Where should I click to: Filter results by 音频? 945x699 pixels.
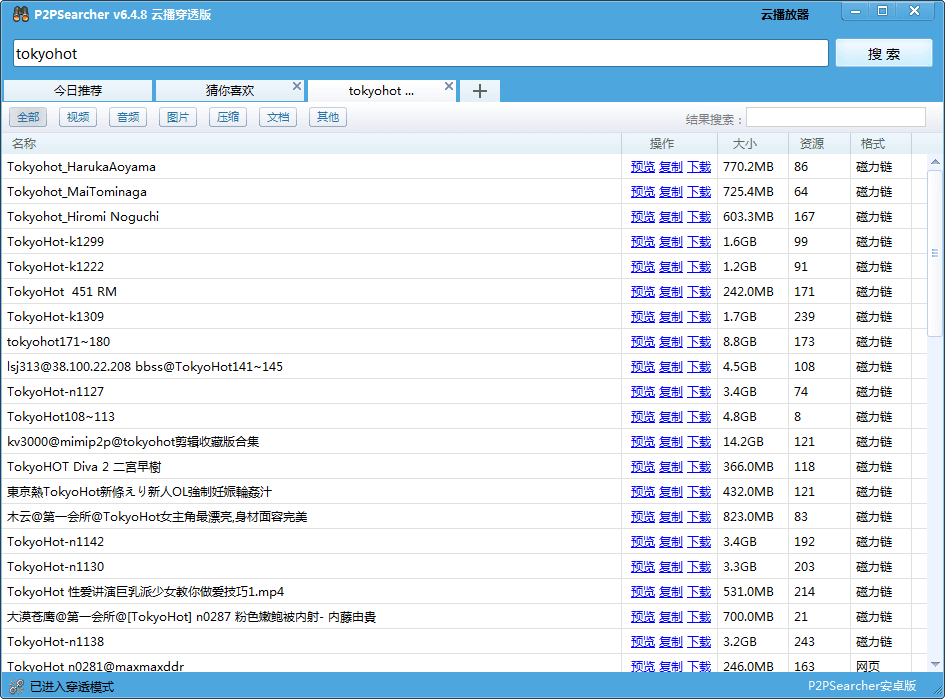click(x=128, y=117)
